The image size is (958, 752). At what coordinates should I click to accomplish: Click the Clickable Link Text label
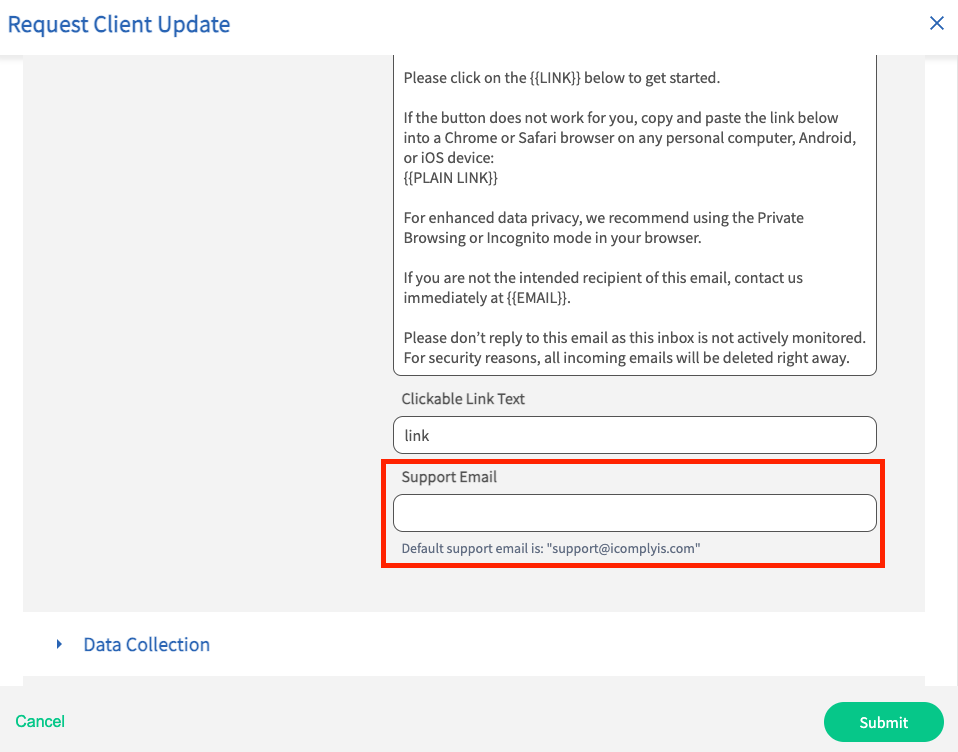click(x=463, y=398)
